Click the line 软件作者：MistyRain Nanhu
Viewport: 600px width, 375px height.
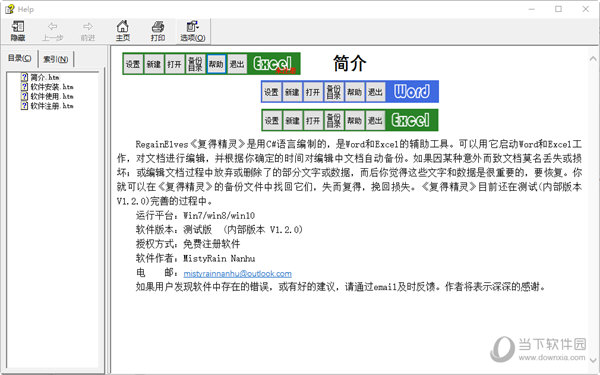click(x=195, y=258)
